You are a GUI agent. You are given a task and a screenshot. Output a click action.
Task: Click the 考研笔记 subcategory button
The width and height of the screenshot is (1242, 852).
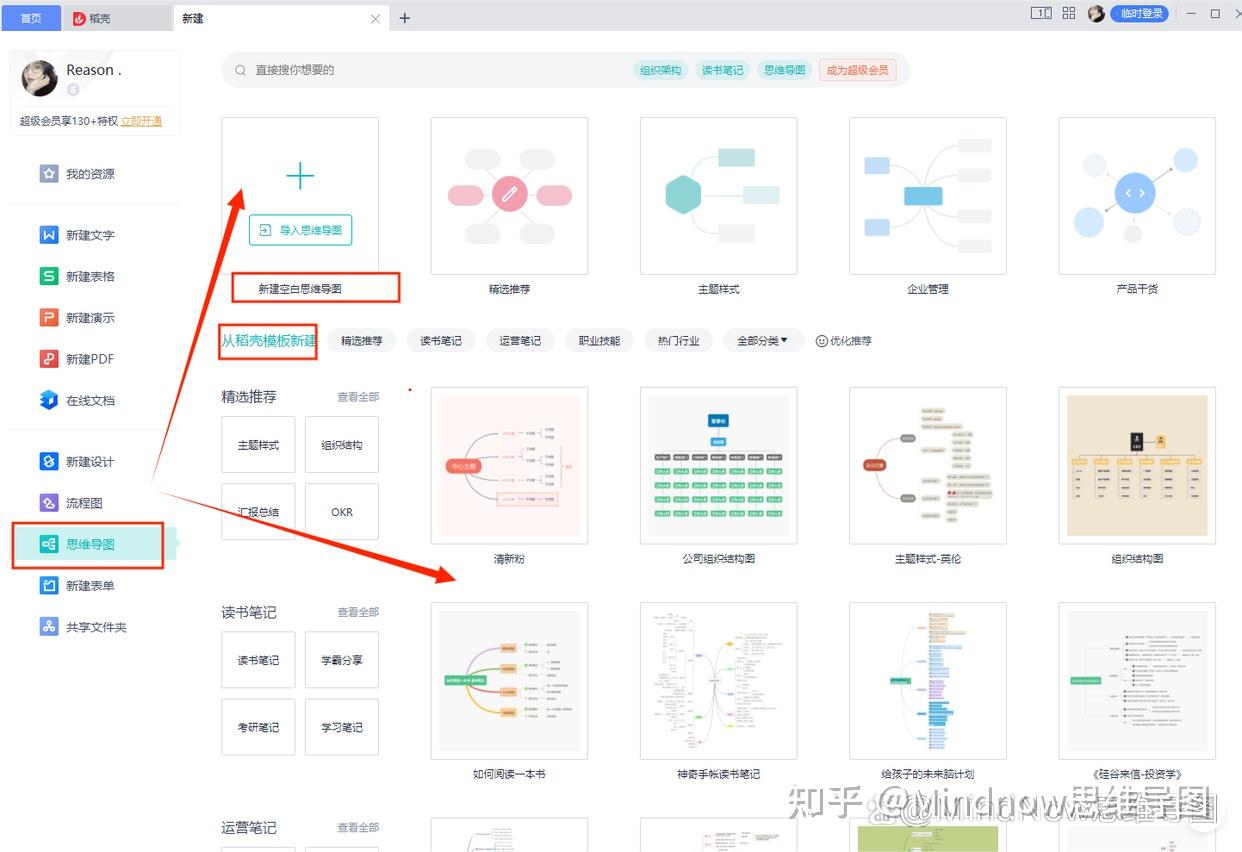coord(258,727)
